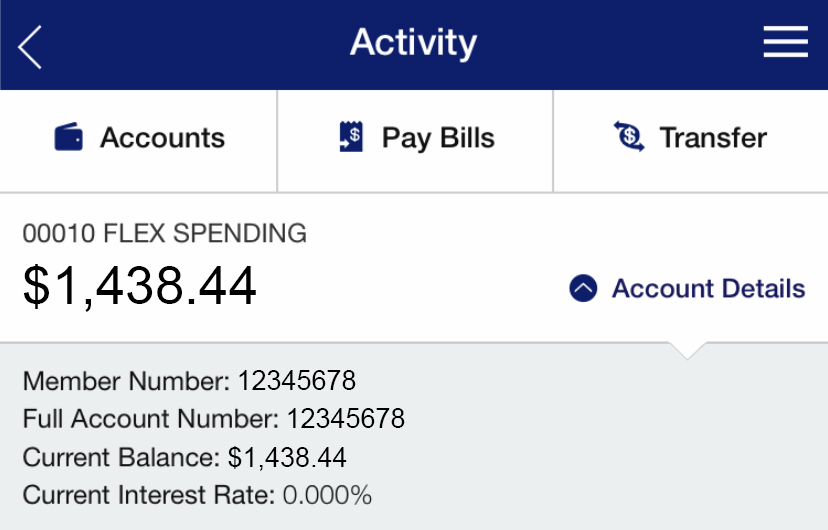
Task: Click the wallet icon beside Accounts
Action: (69, 137)
